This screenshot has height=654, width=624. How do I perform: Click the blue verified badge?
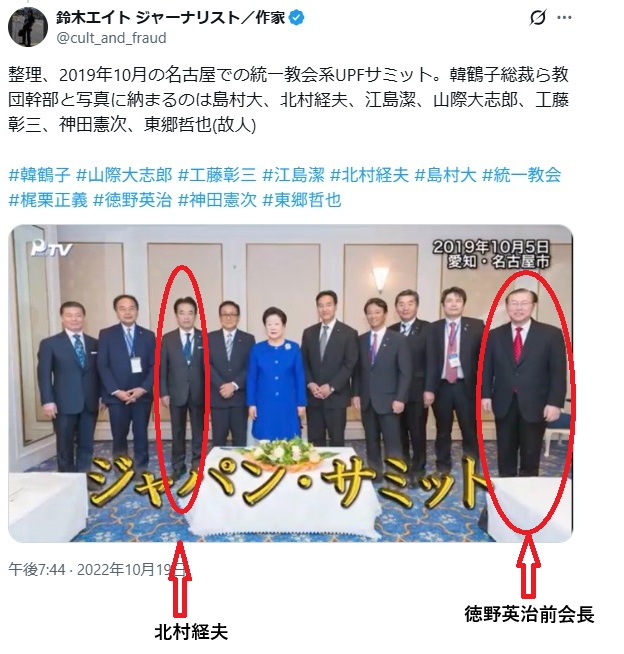point(297,18)
